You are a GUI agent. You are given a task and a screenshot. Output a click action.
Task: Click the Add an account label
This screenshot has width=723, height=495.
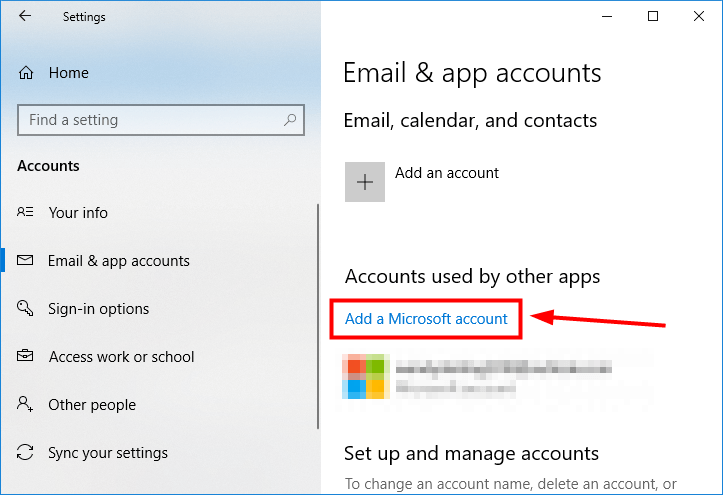tap(447, 173)
